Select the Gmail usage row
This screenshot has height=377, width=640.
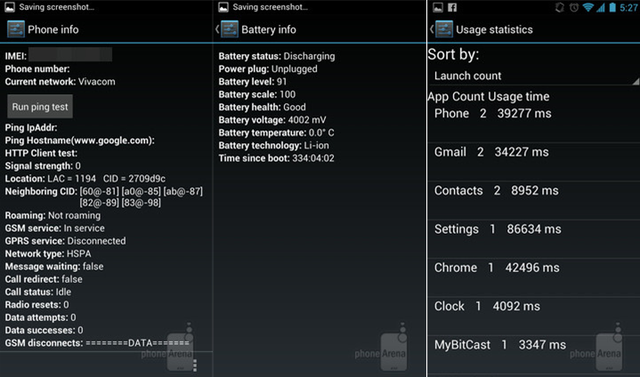[x=534, y=162]
